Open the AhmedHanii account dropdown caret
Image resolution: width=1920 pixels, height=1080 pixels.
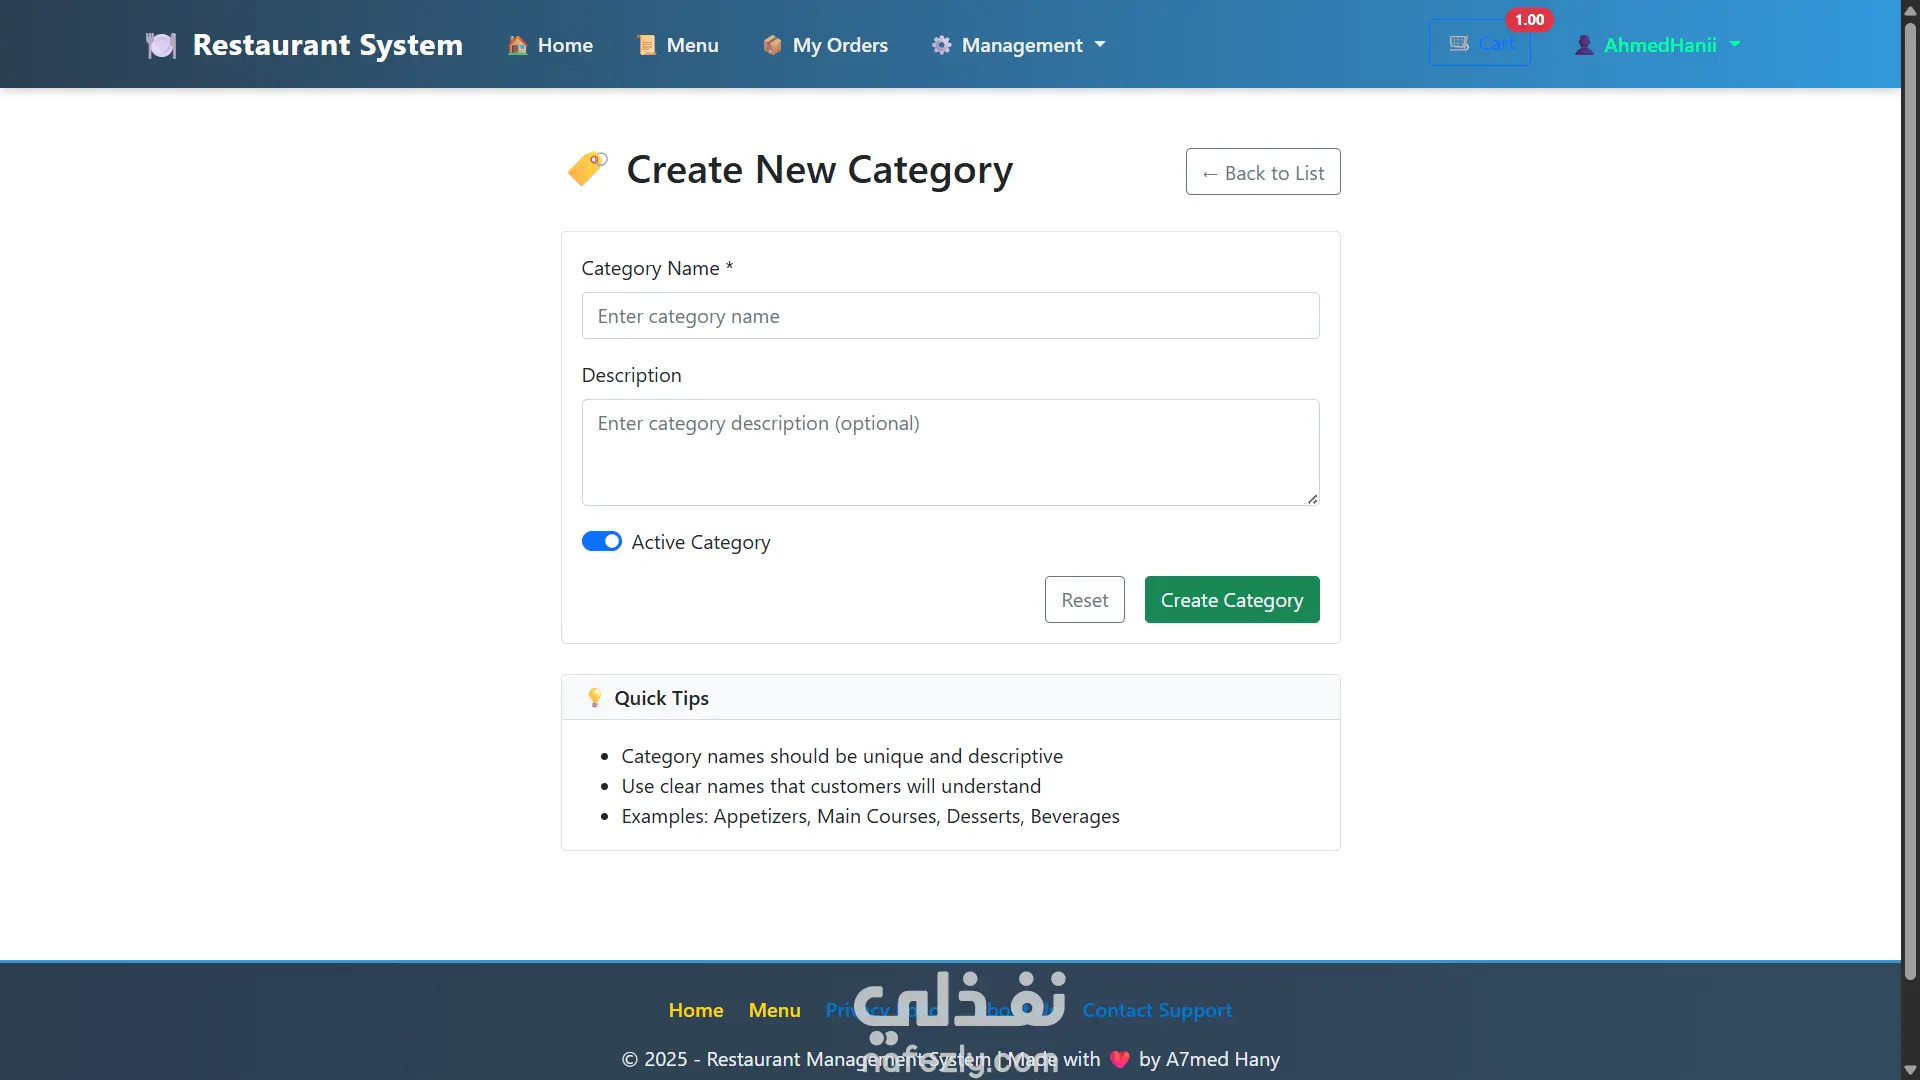1735,45
